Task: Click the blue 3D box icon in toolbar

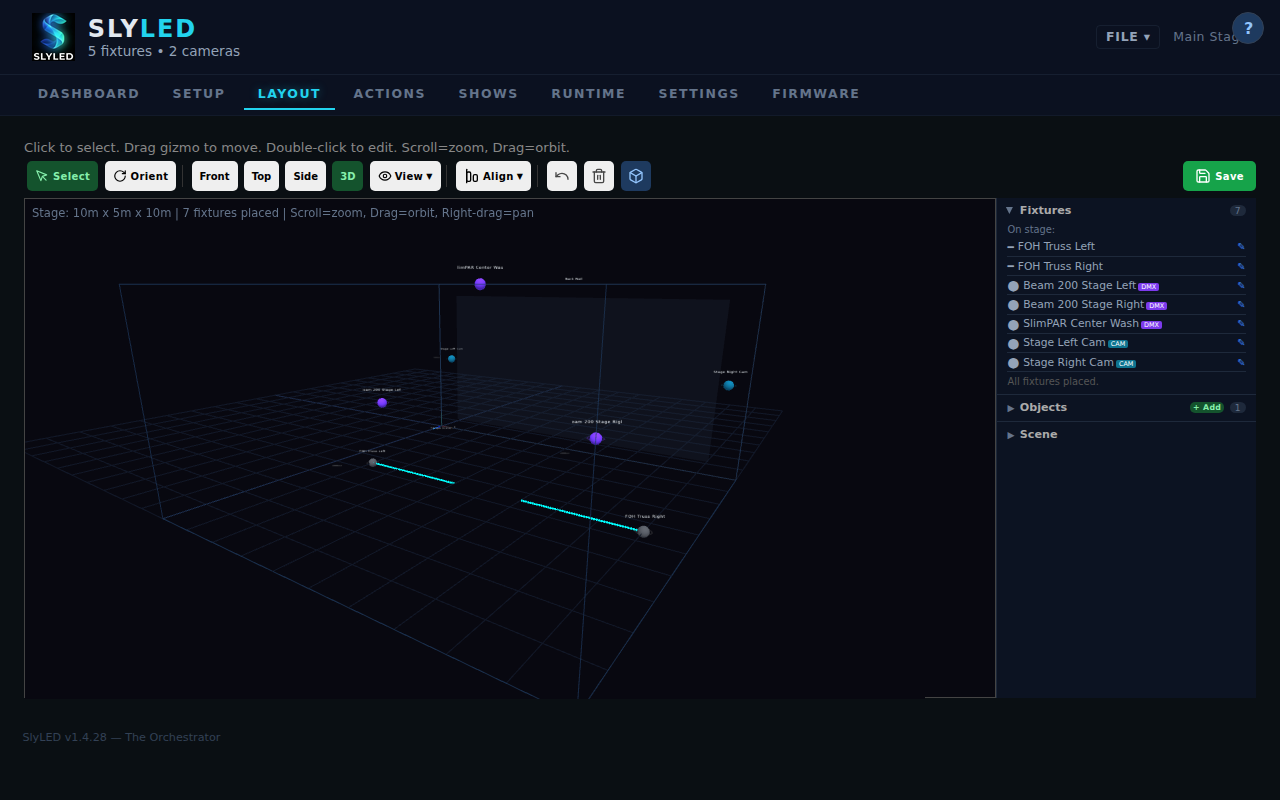Action: click(636, 176)
